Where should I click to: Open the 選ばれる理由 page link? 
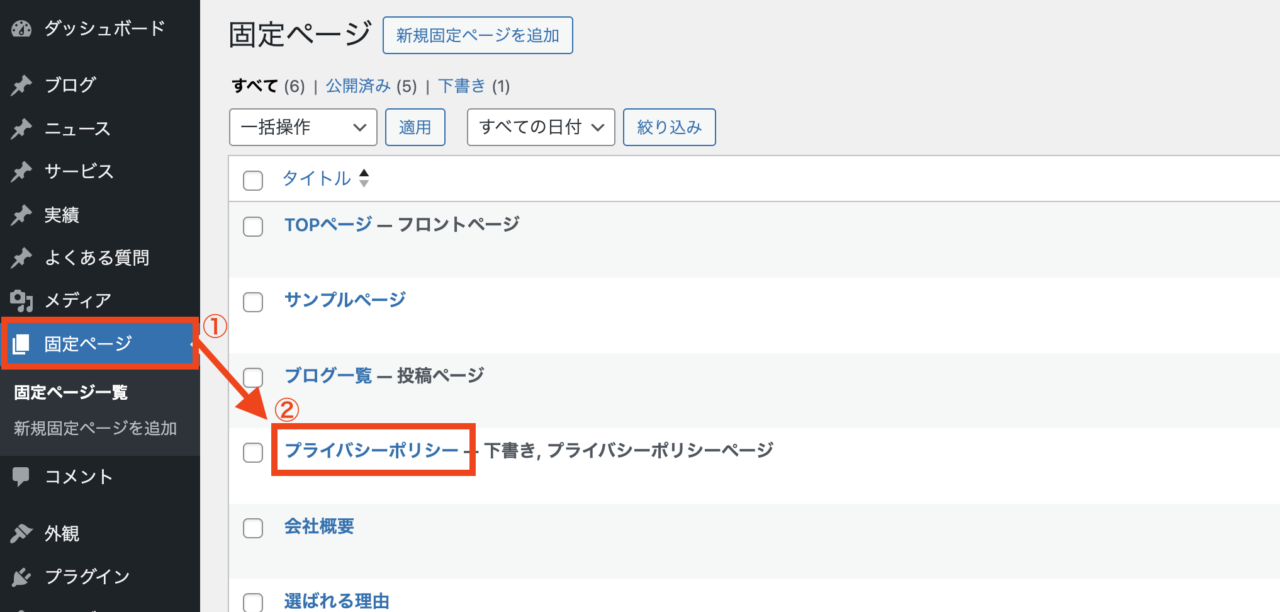[336, 602]
